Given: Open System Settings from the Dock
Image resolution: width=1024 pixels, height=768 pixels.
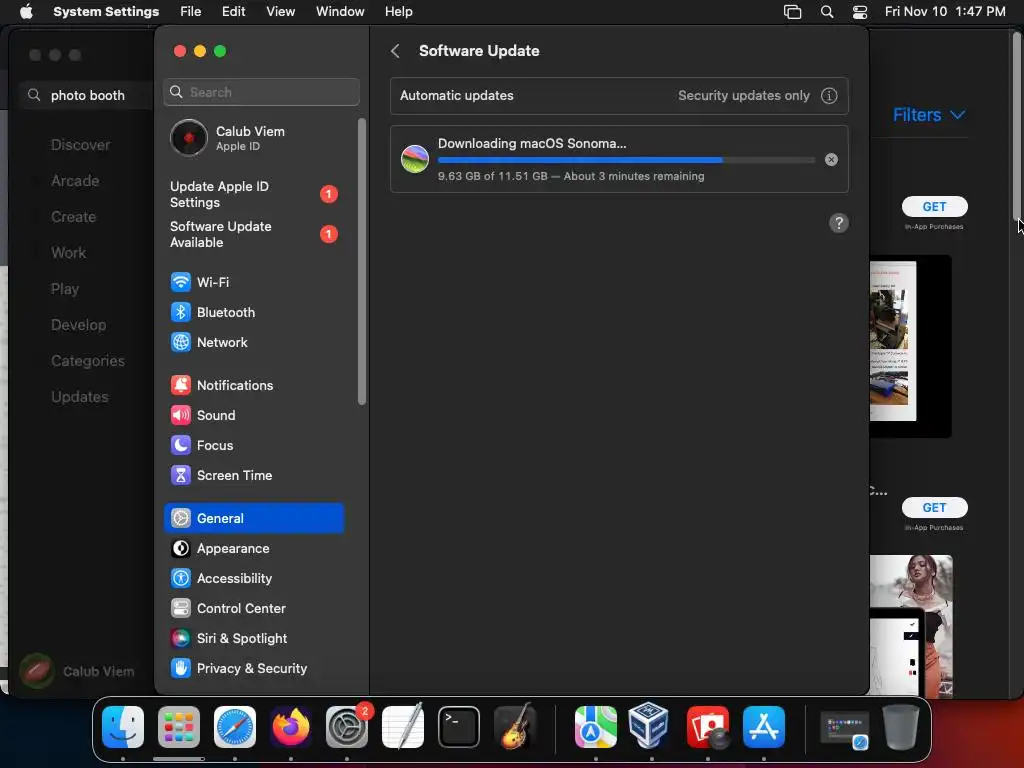Looking at the screenshot, I should point(347,727).
